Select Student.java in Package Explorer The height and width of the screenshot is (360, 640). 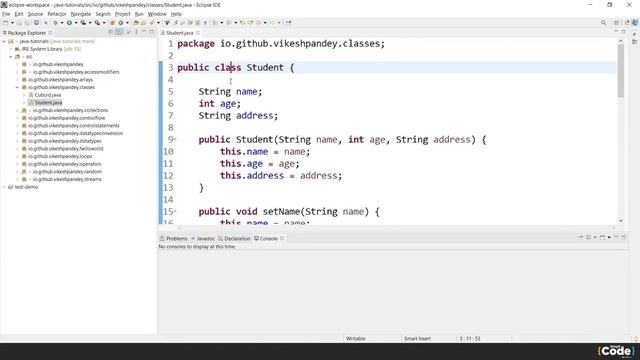click(48, 102)
